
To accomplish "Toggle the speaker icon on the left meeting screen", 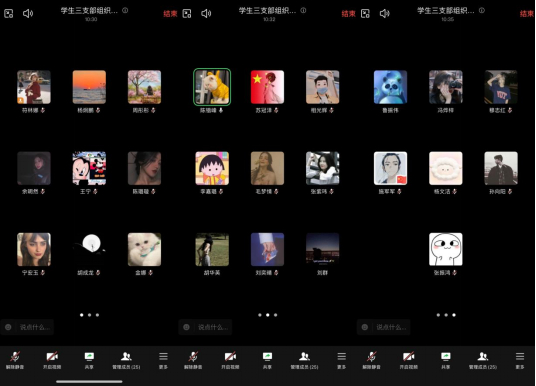I will [x=28, y=14].
